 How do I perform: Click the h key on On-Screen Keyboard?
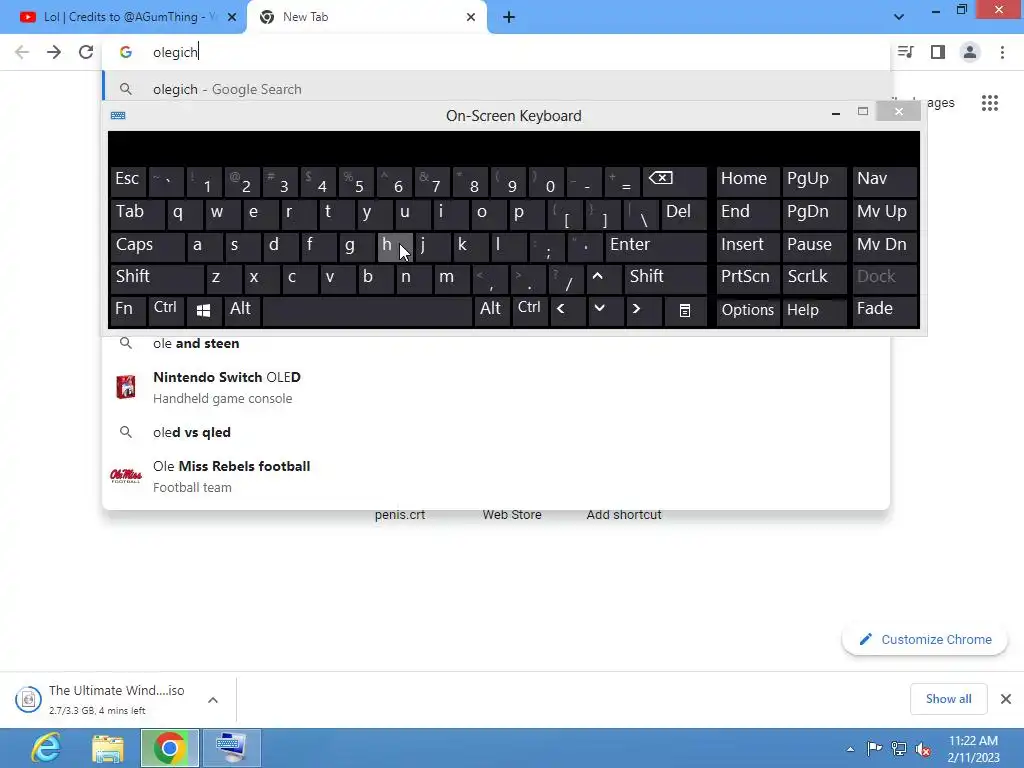(x=394, y=246)
